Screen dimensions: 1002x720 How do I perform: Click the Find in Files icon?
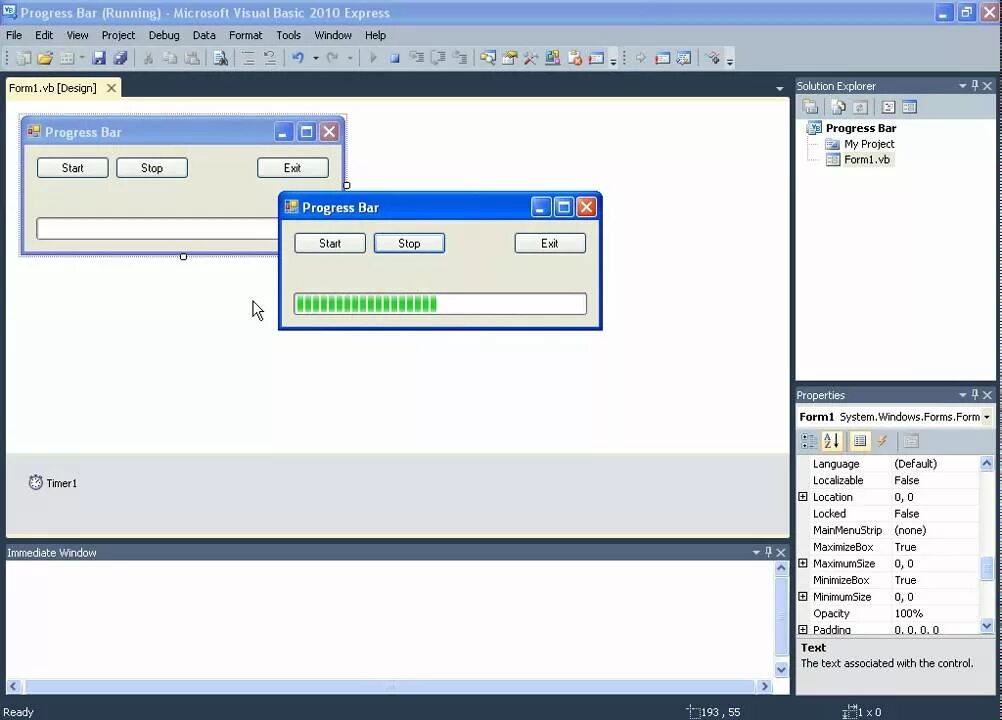click(220, 59)
